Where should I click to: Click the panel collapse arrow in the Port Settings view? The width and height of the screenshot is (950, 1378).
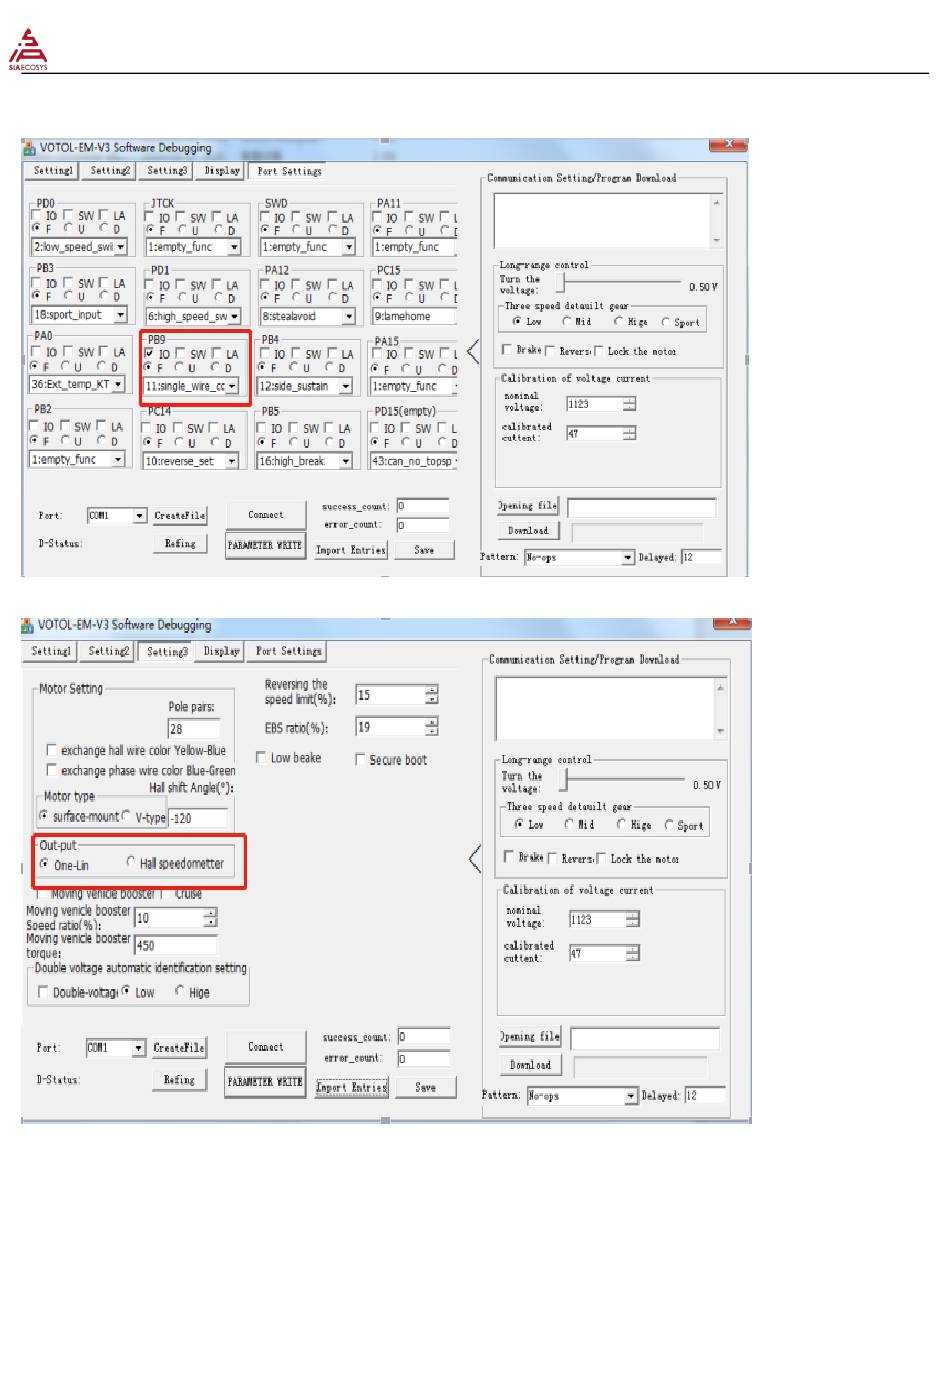click(473, 351)
